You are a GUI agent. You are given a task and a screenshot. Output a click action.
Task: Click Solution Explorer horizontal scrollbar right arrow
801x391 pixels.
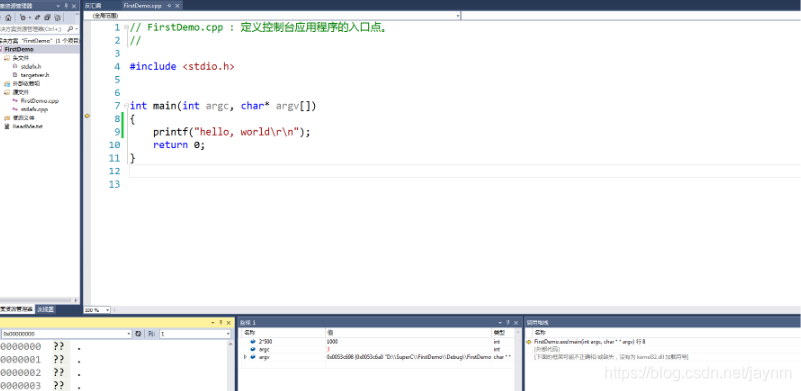point(77,301)
